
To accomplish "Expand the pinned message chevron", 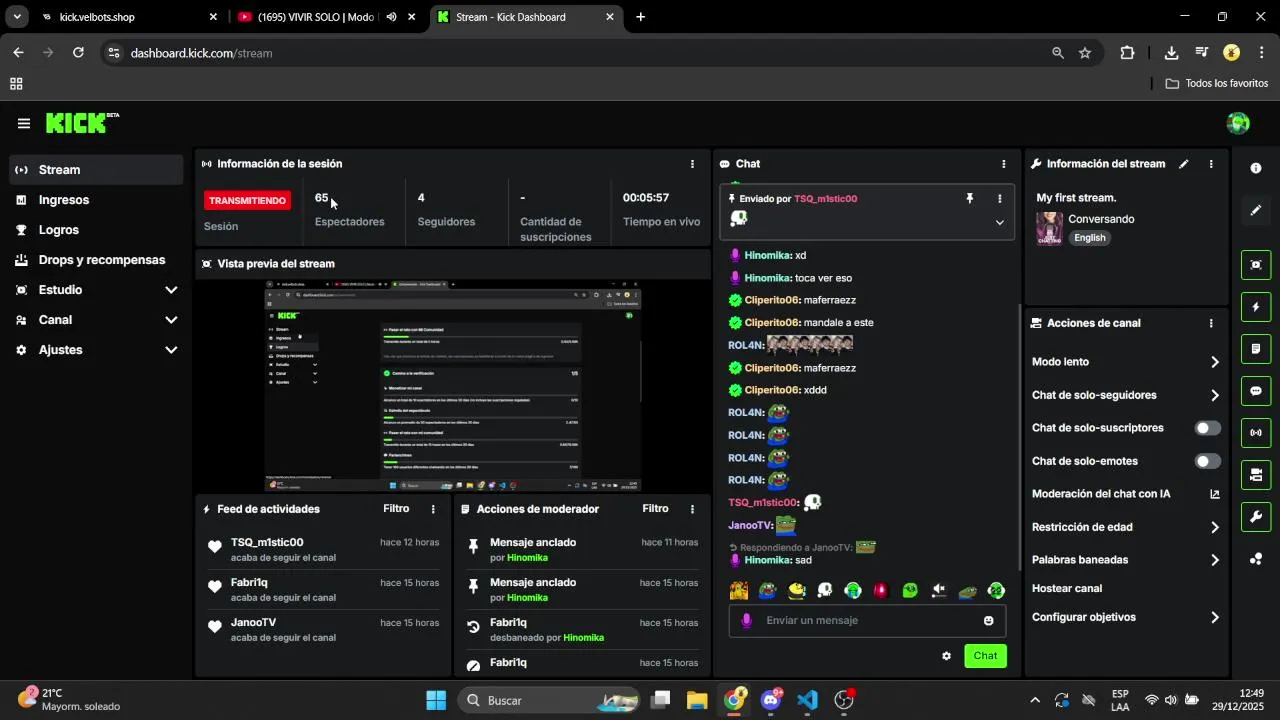I will point(999,223).
